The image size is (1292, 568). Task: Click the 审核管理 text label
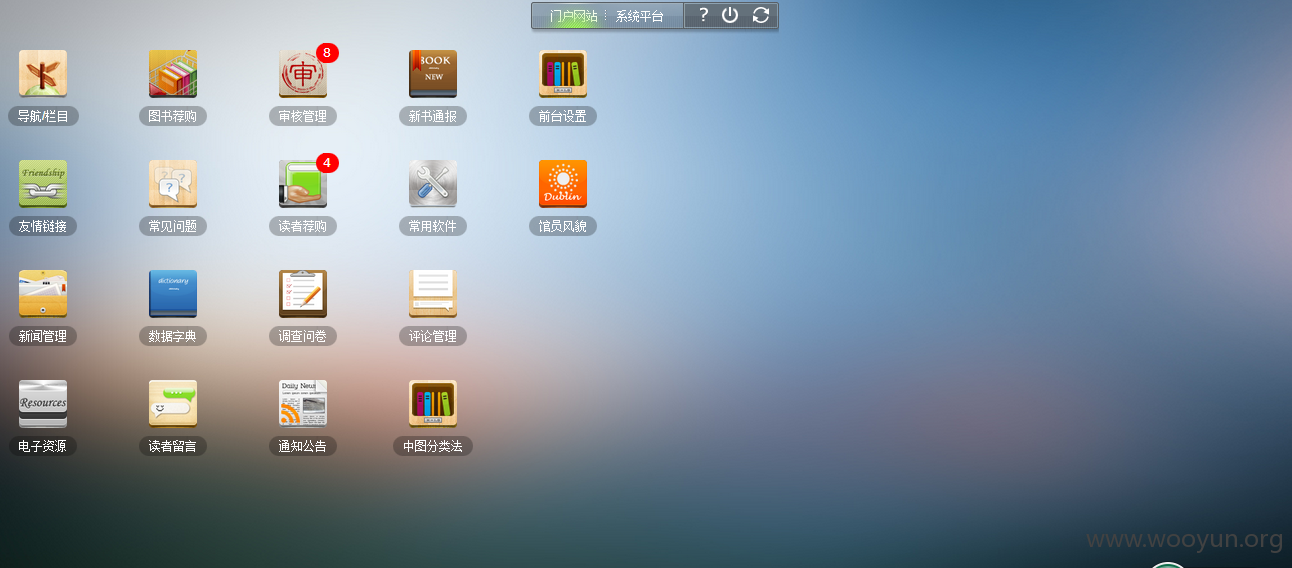(x=303, y=116)
